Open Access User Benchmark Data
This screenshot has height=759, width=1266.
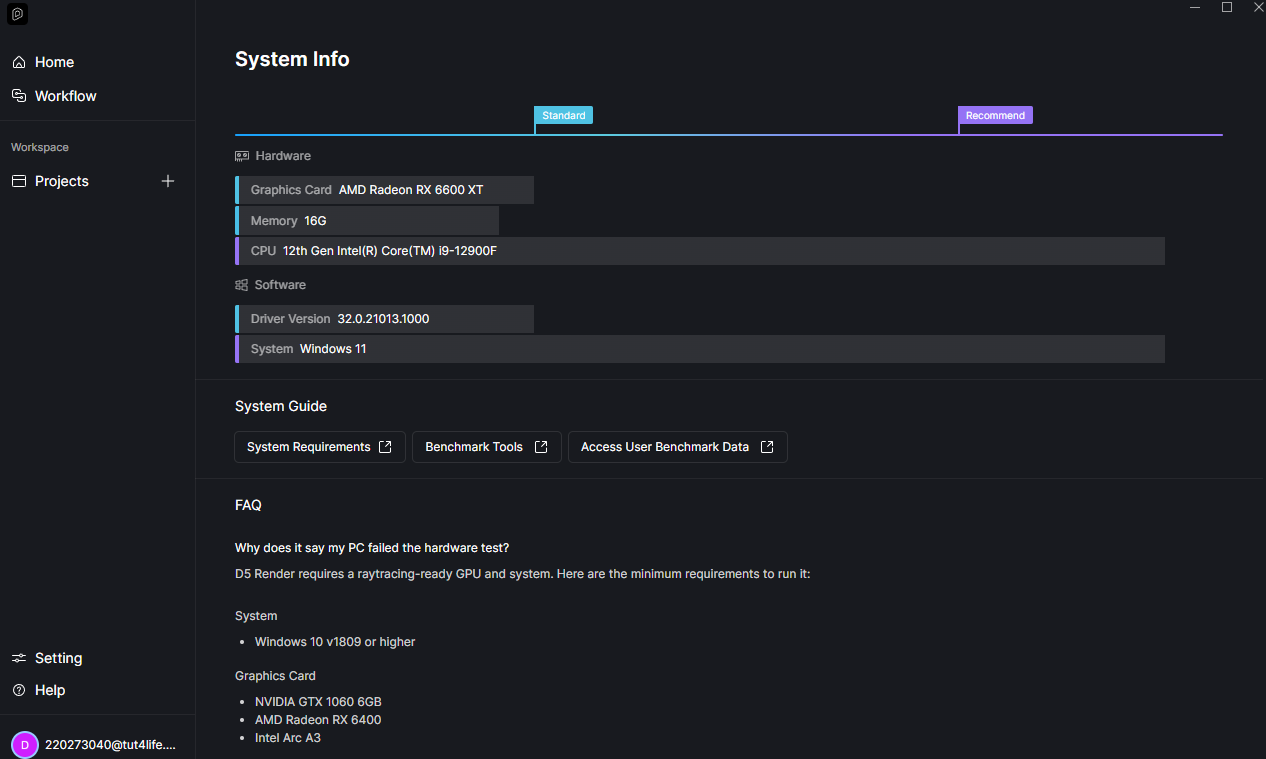677,447
